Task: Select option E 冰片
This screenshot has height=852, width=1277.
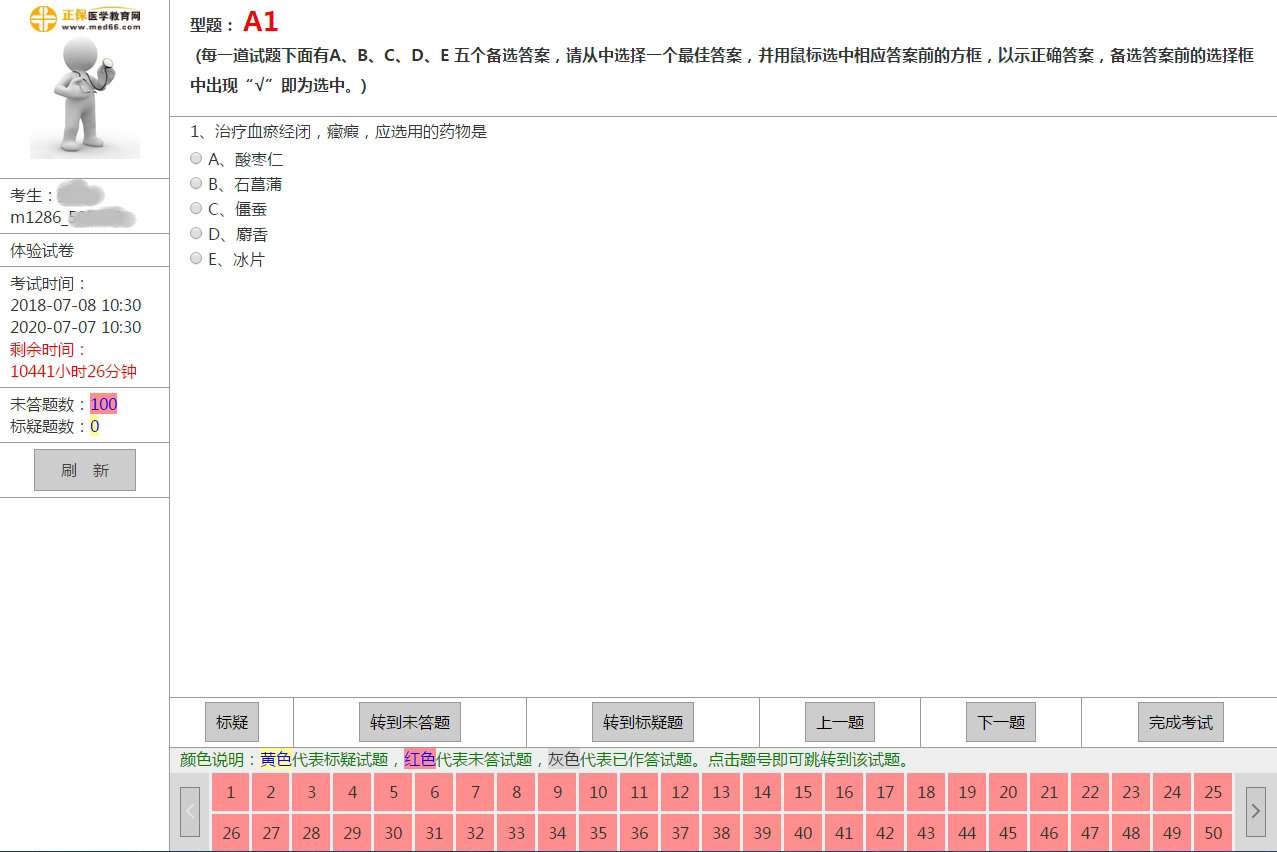Action: click(x=196, y=258)
